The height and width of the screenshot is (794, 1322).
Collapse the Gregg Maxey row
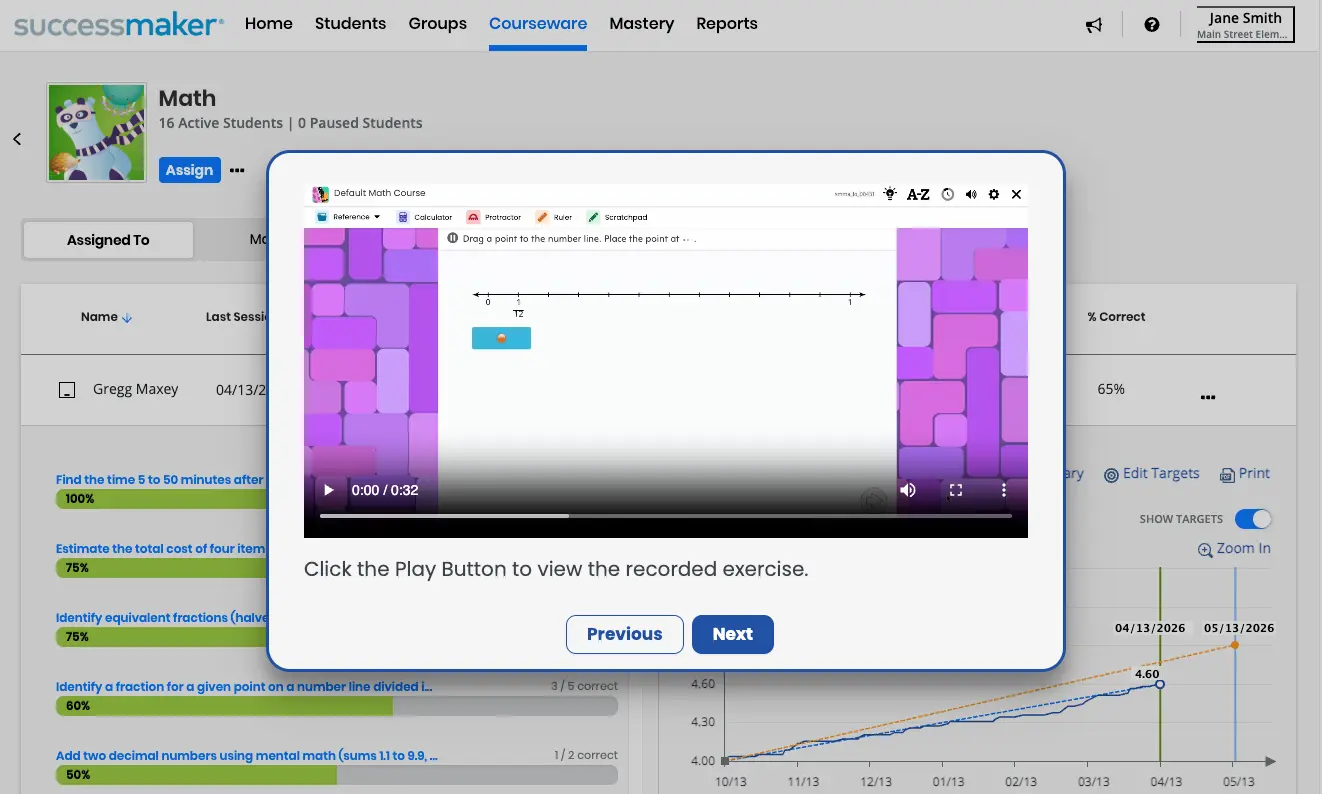(x=66, y=390)
